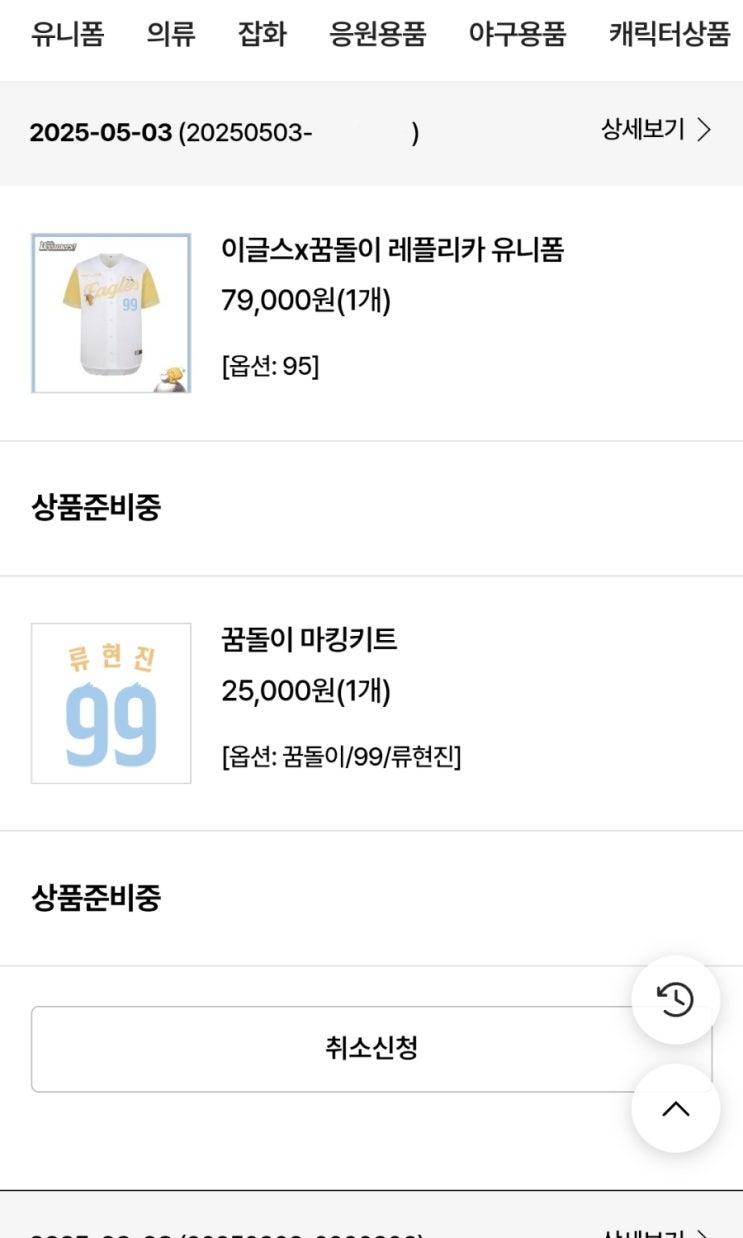Switch to the 유니폼 tab
Image resolution: width=743 pixels, height=1238 pixels.
(67, 35)
